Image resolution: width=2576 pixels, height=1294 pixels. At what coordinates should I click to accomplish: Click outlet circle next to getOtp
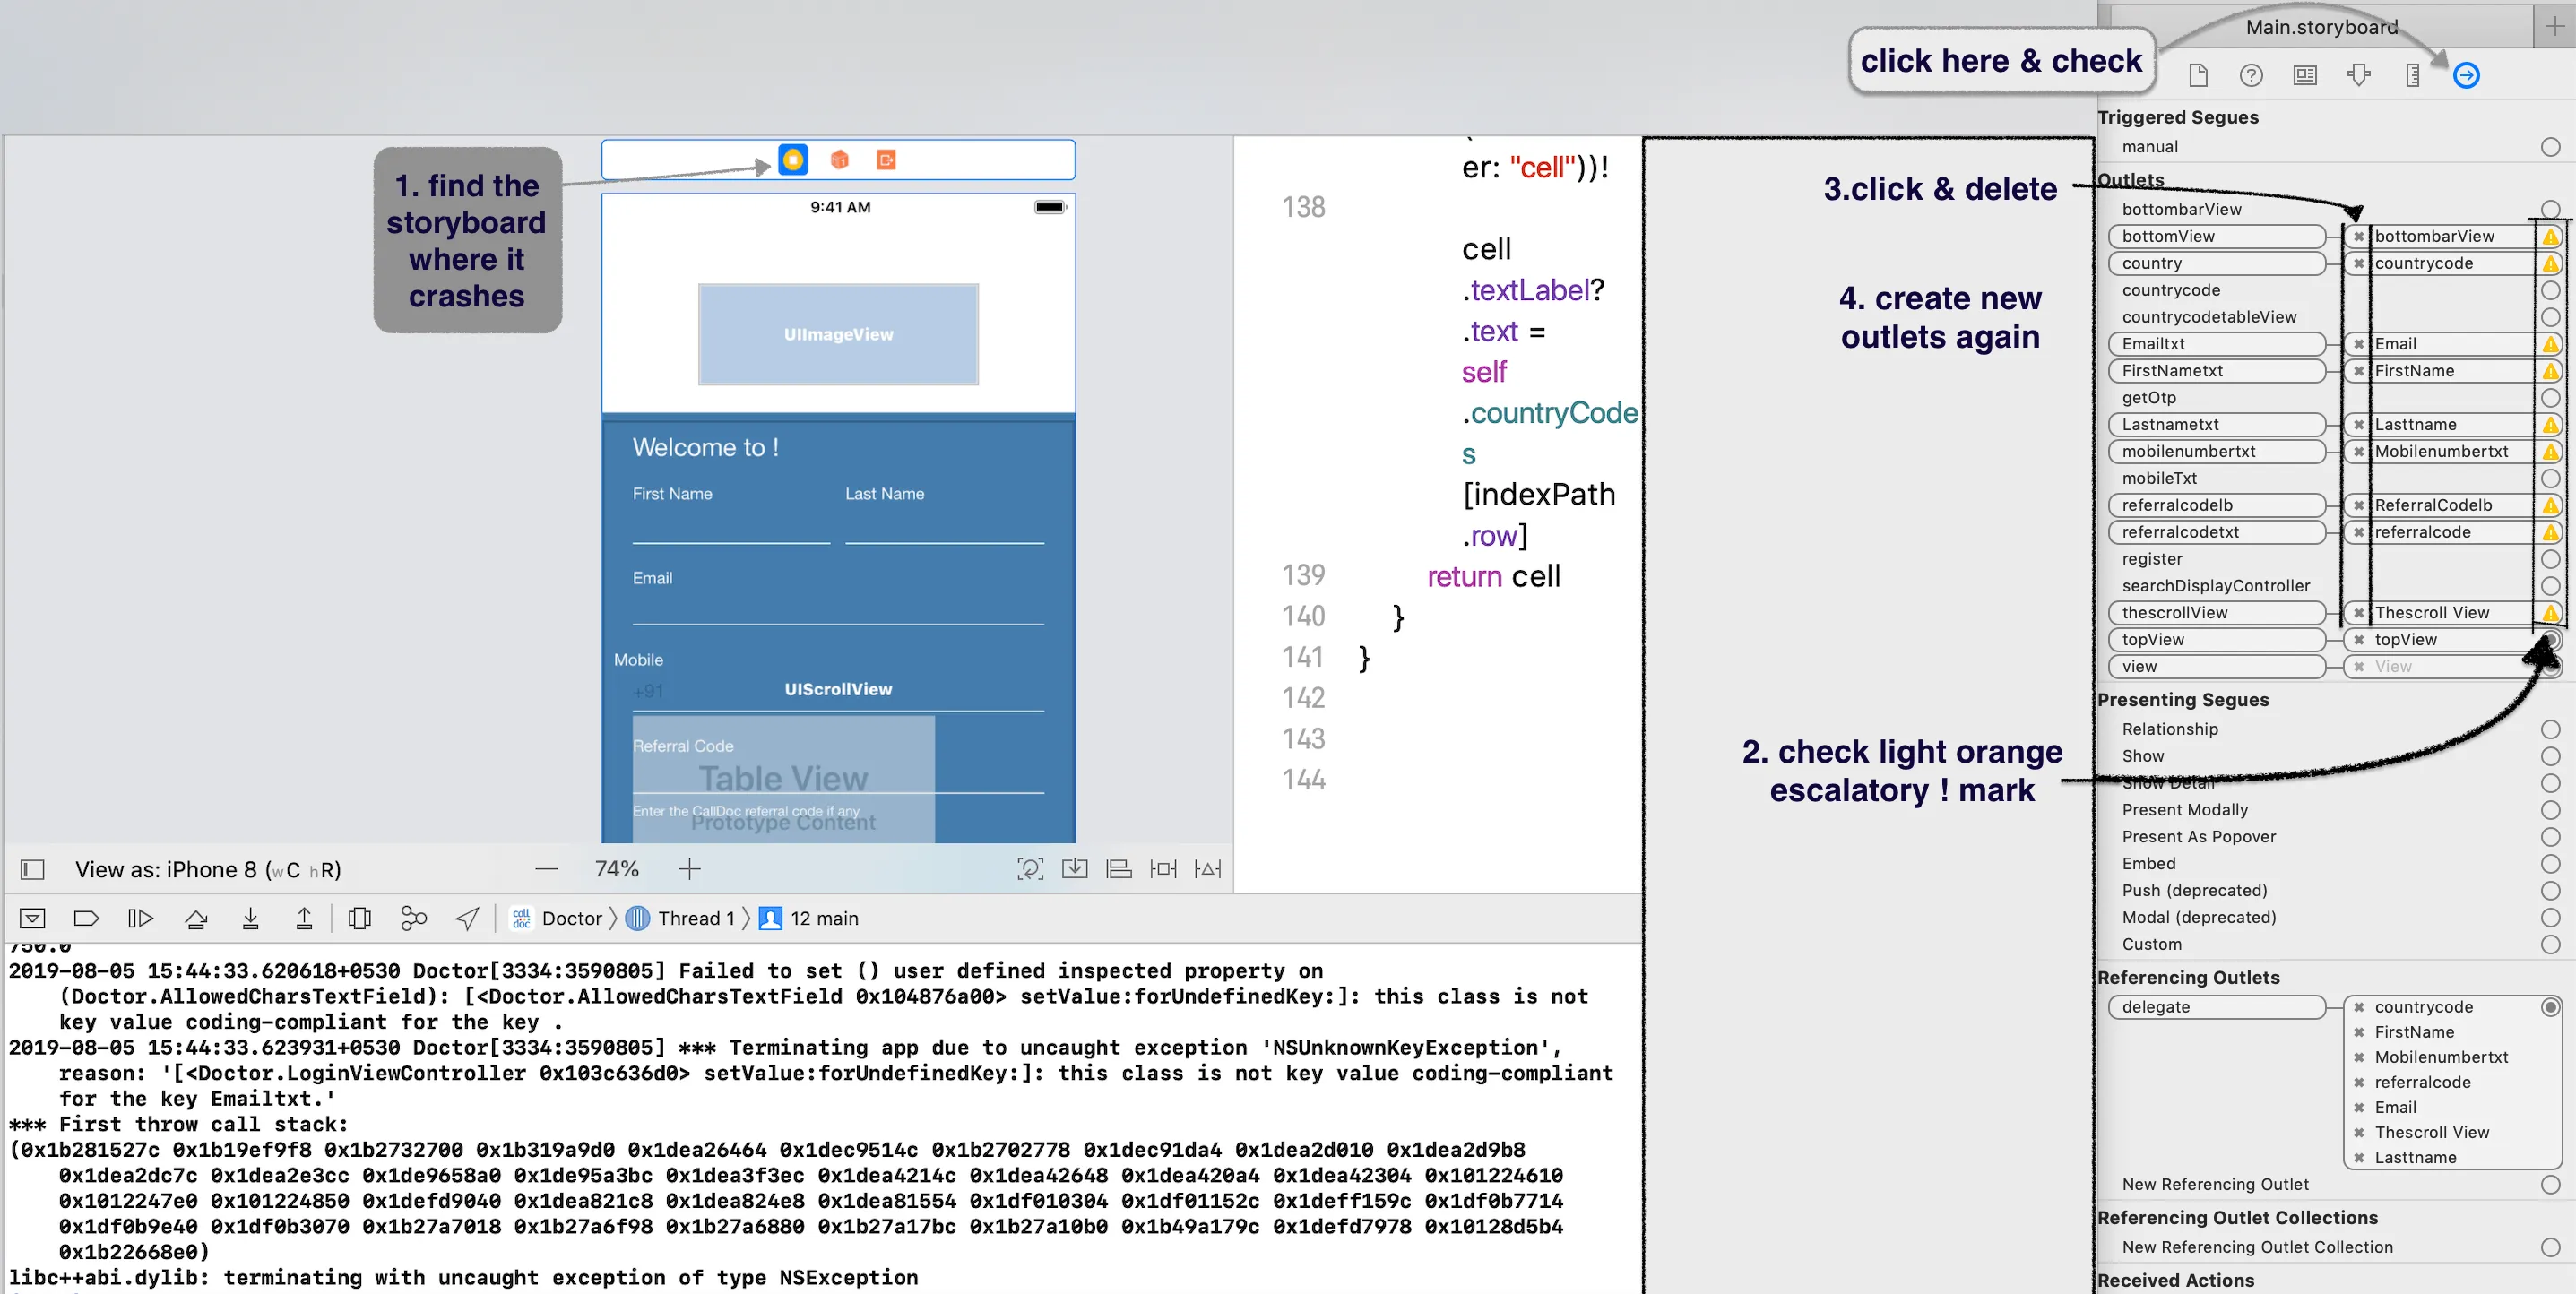point(2550,398)
